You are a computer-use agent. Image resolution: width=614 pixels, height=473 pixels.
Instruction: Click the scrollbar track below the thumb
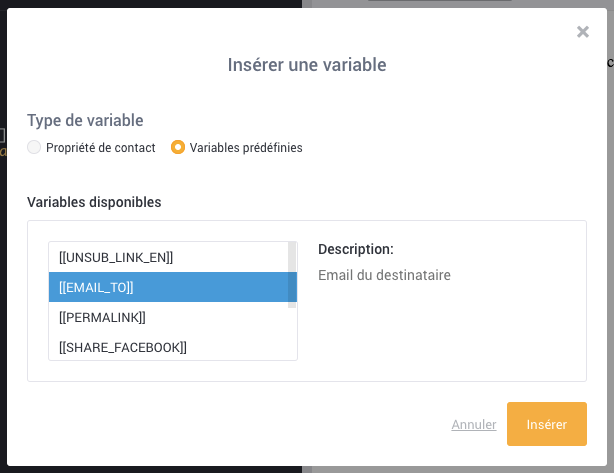(292, 334)
